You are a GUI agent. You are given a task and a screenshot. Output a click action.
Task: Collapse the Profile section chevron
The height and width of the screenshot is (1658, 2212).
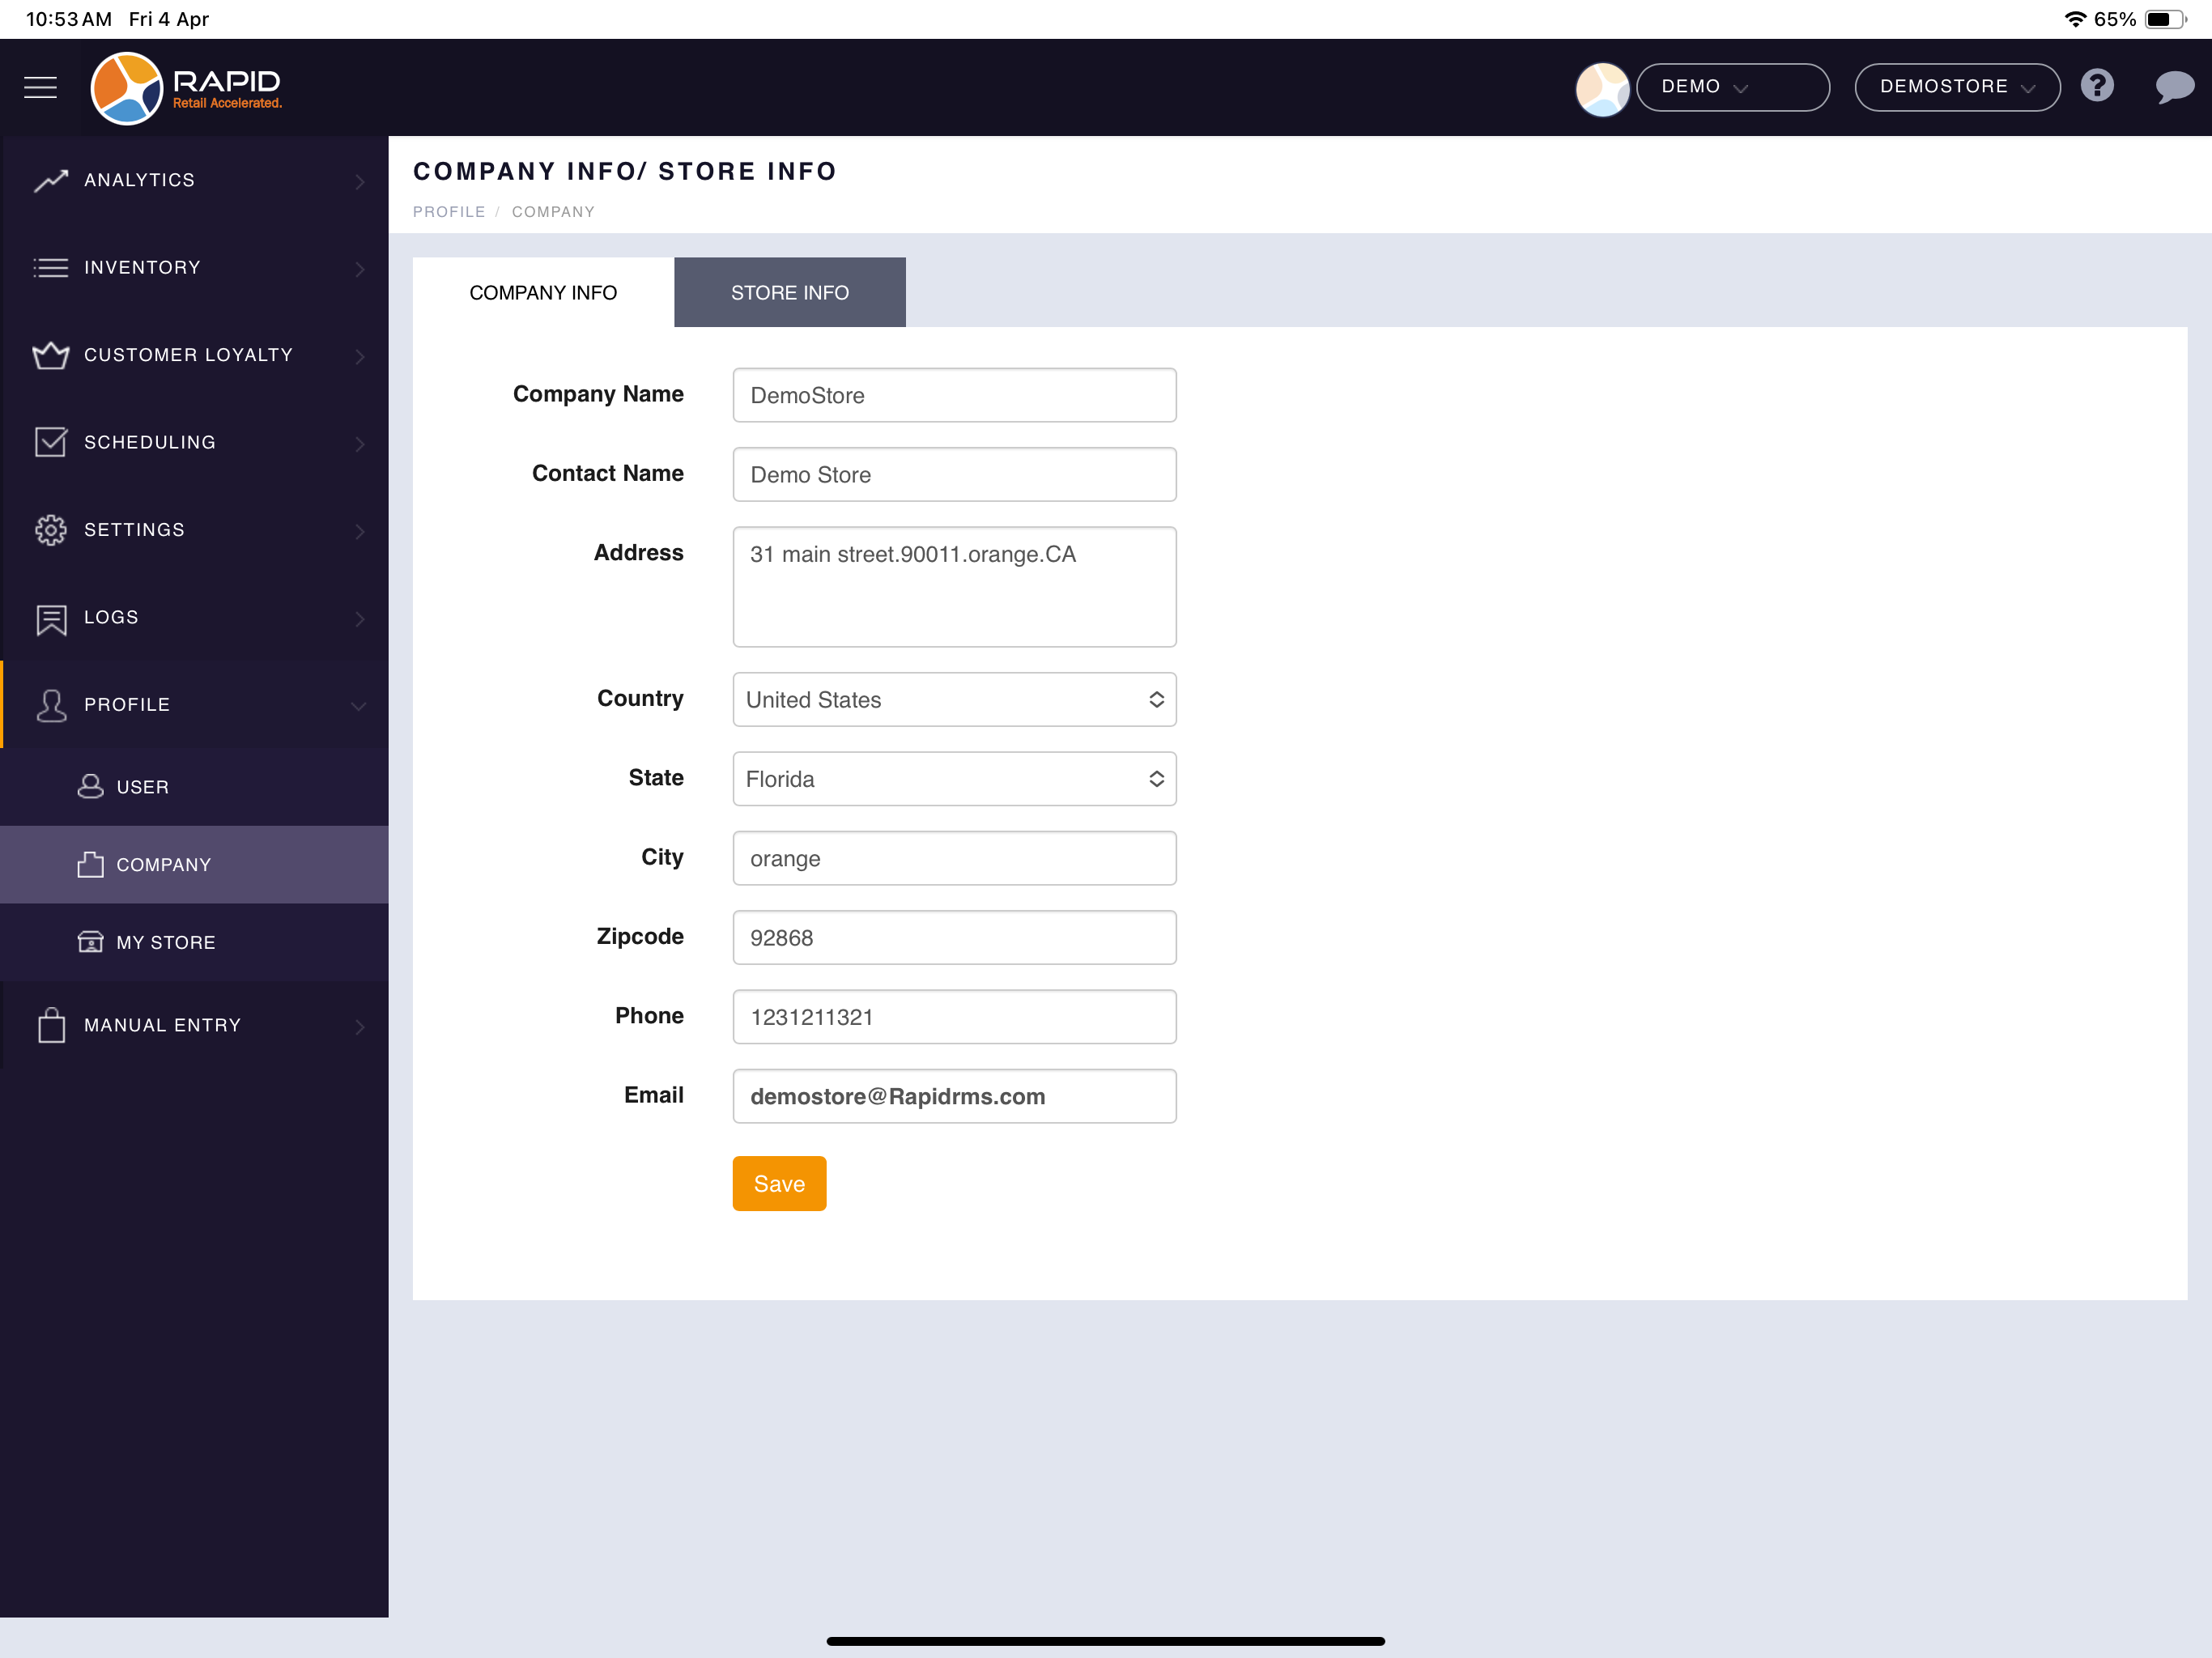(x=358, y=706)
